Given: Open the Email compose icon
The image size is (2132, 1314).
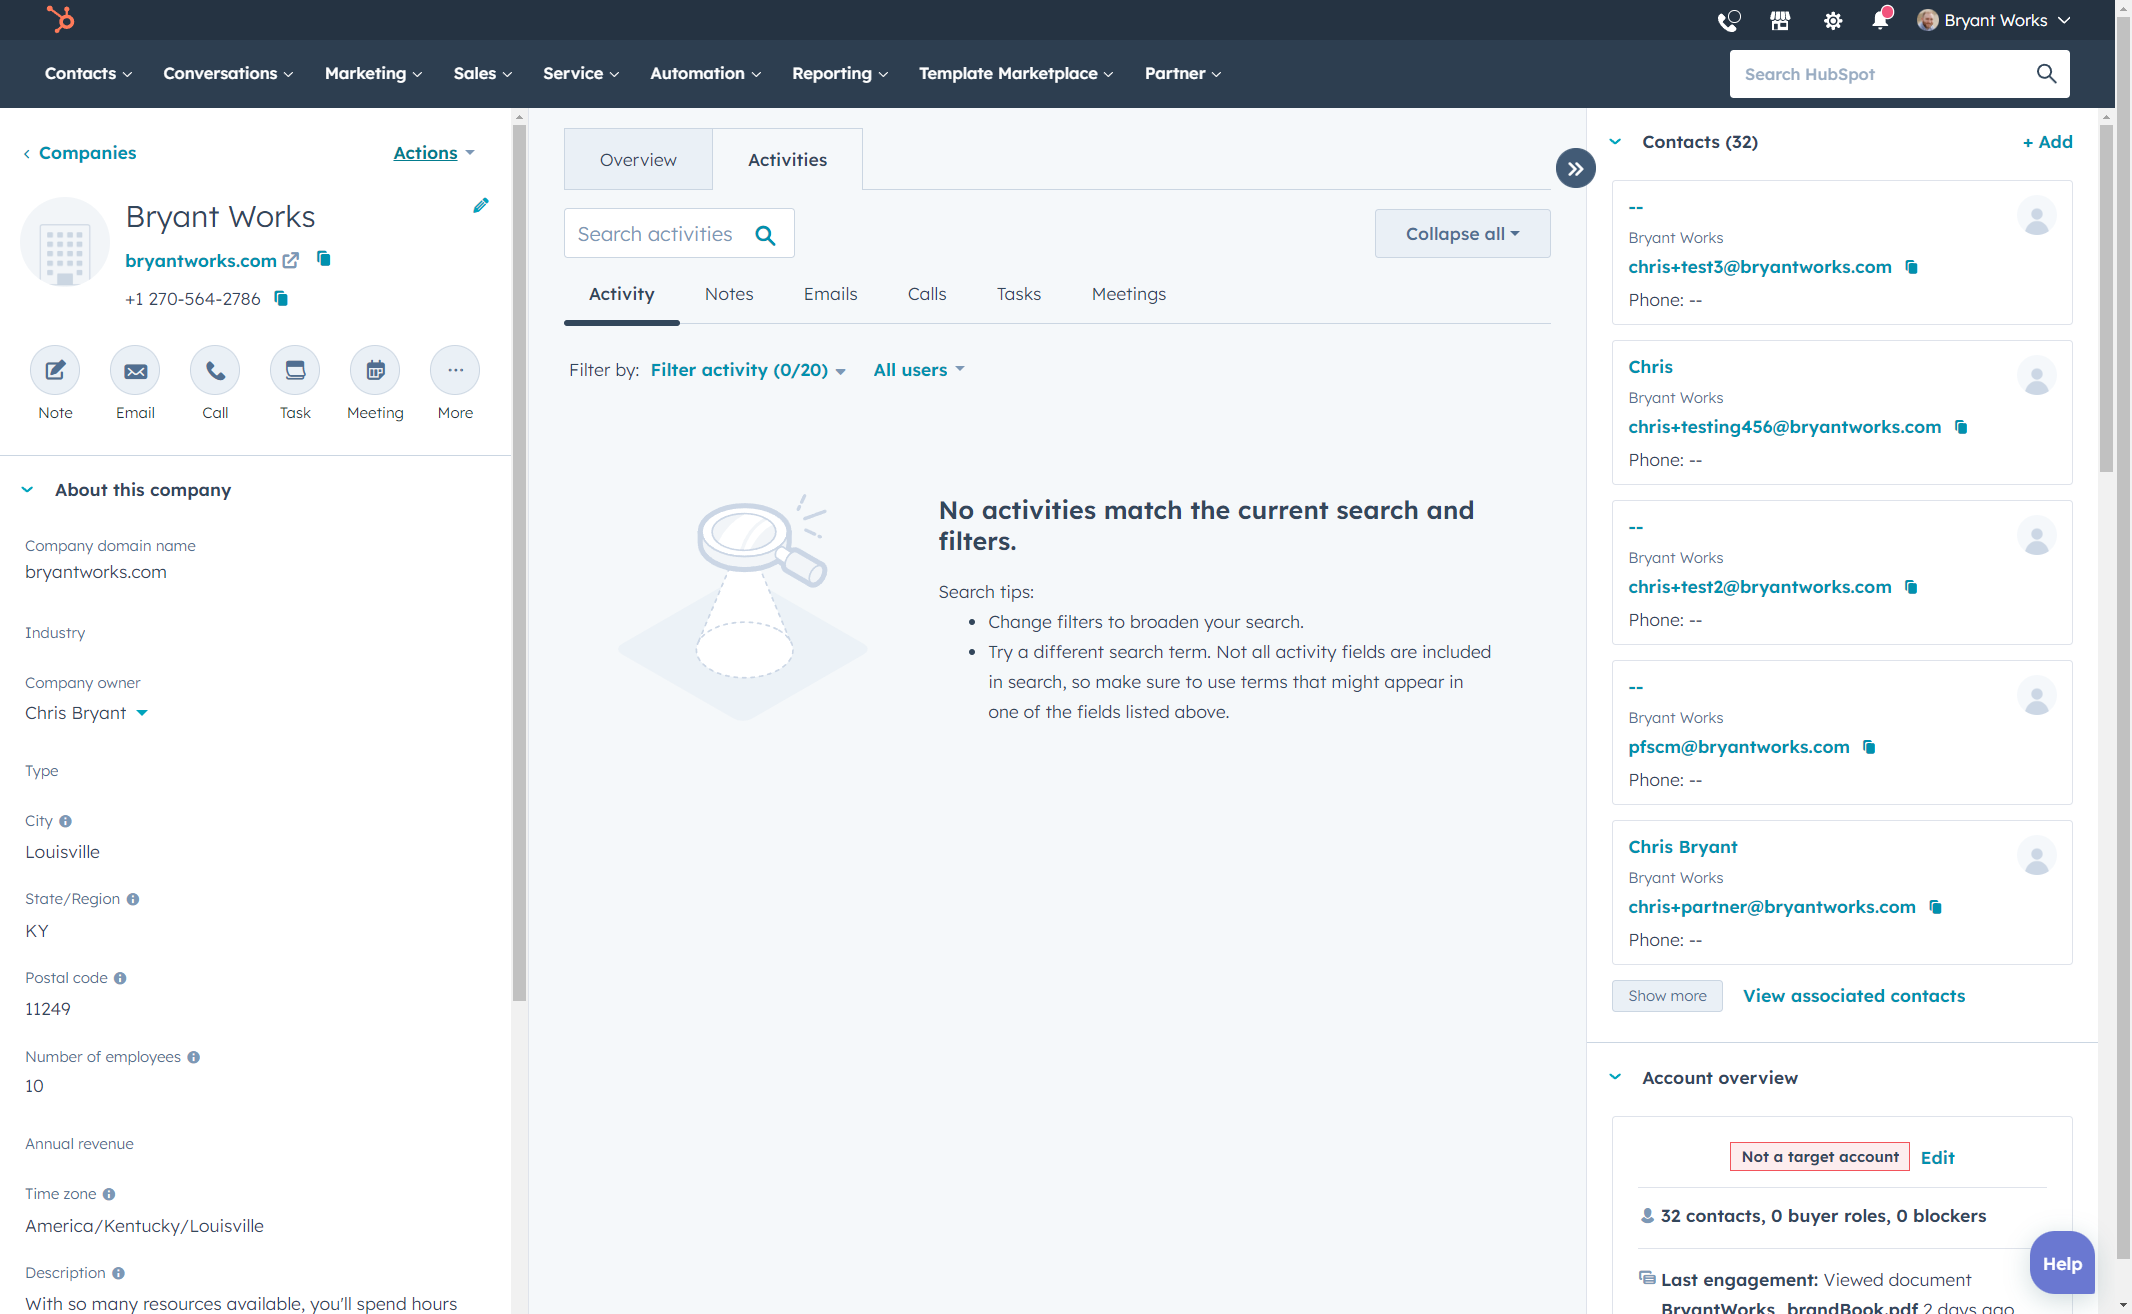Looking at the screenshot, I should pyautogui.click(x=135, y=370).
